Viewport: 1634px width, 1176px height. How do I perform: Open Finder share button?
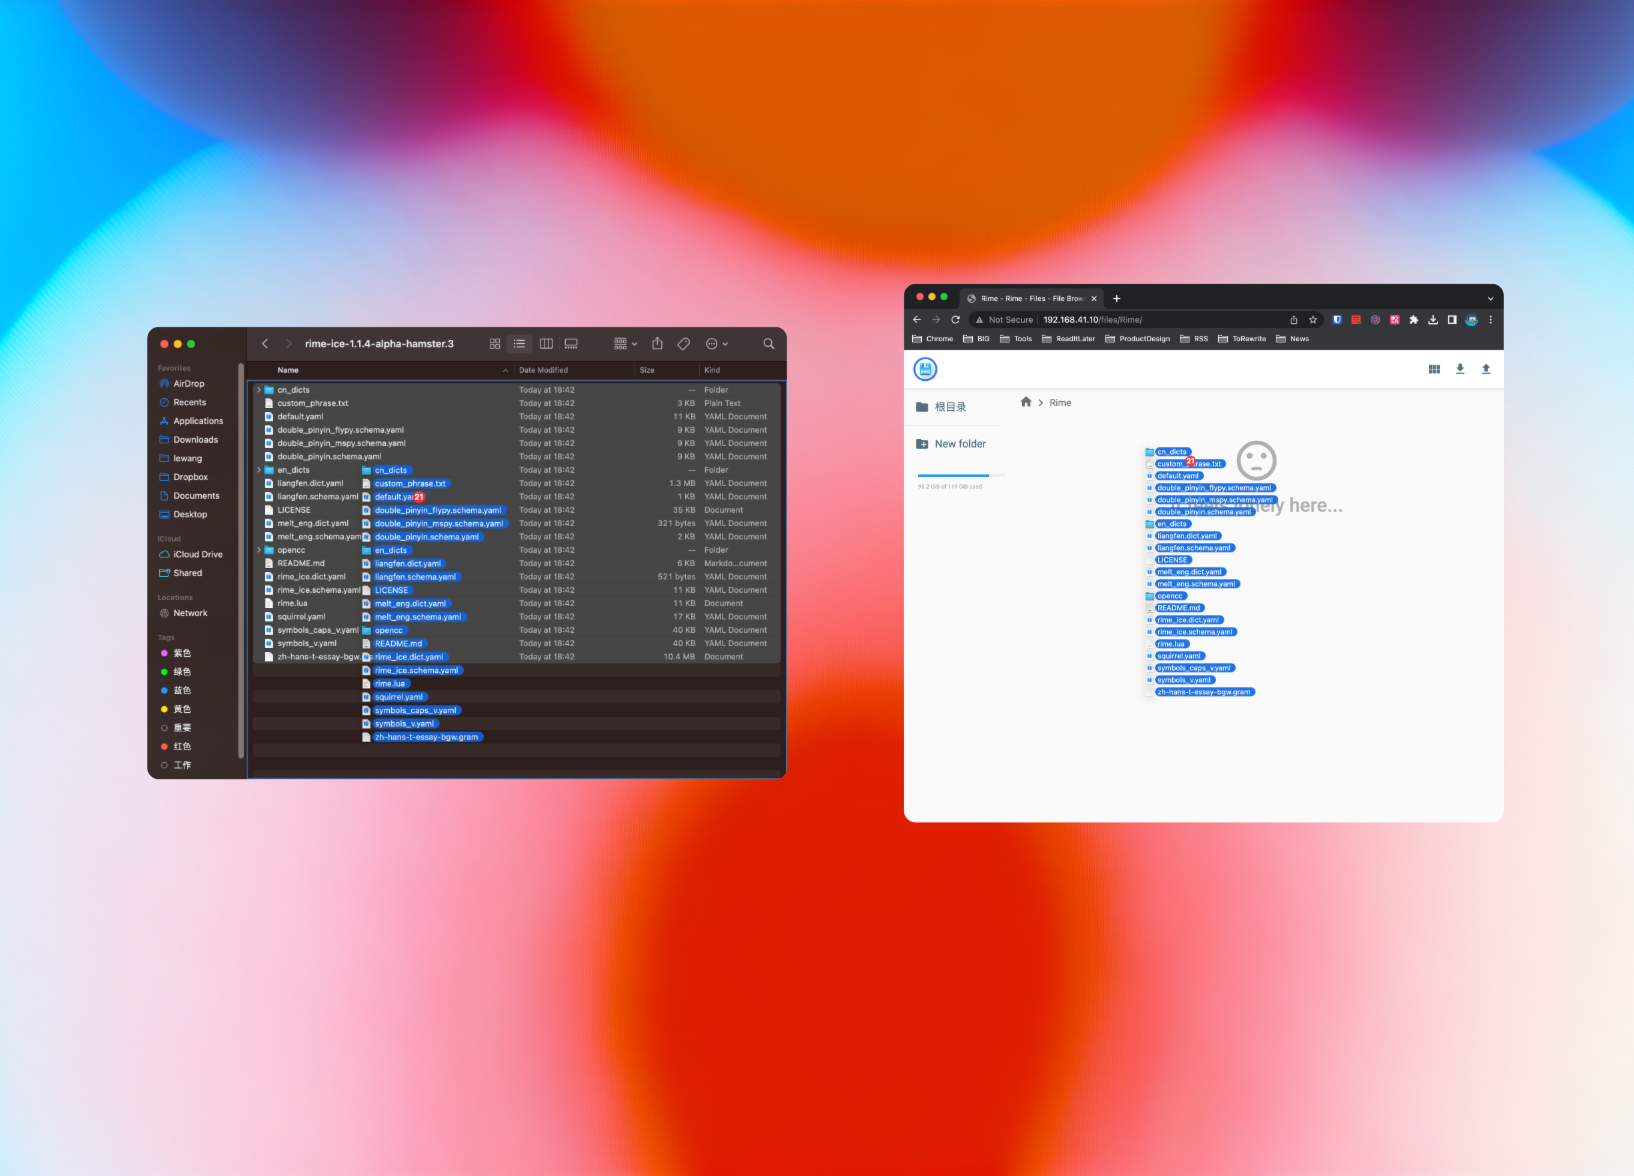tap(657, 344)
